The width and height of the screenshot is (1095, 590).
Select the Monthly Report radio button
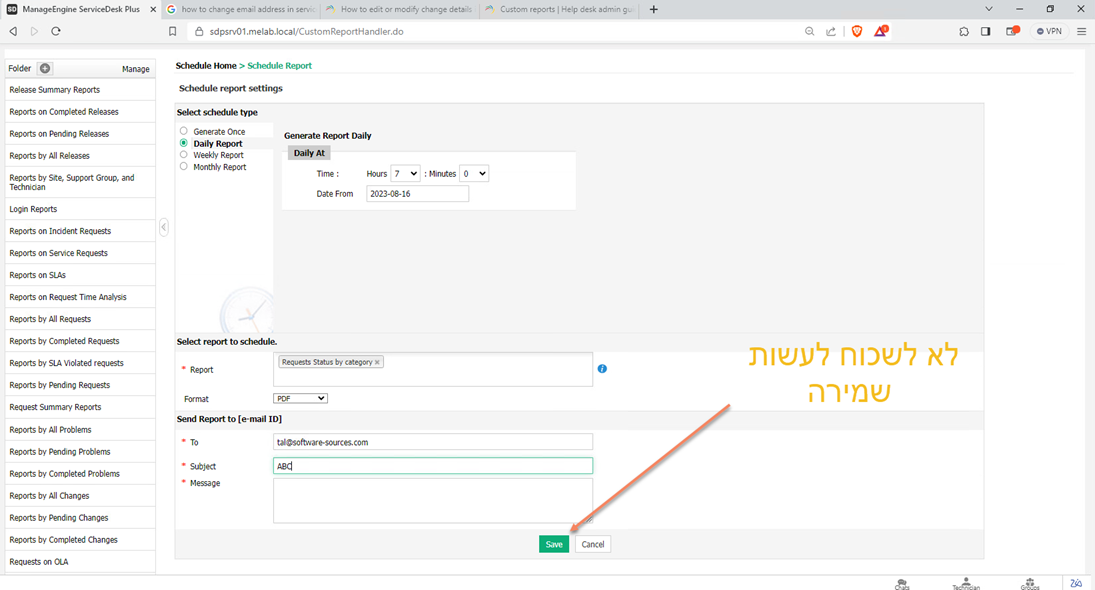(x=184, y=167)
